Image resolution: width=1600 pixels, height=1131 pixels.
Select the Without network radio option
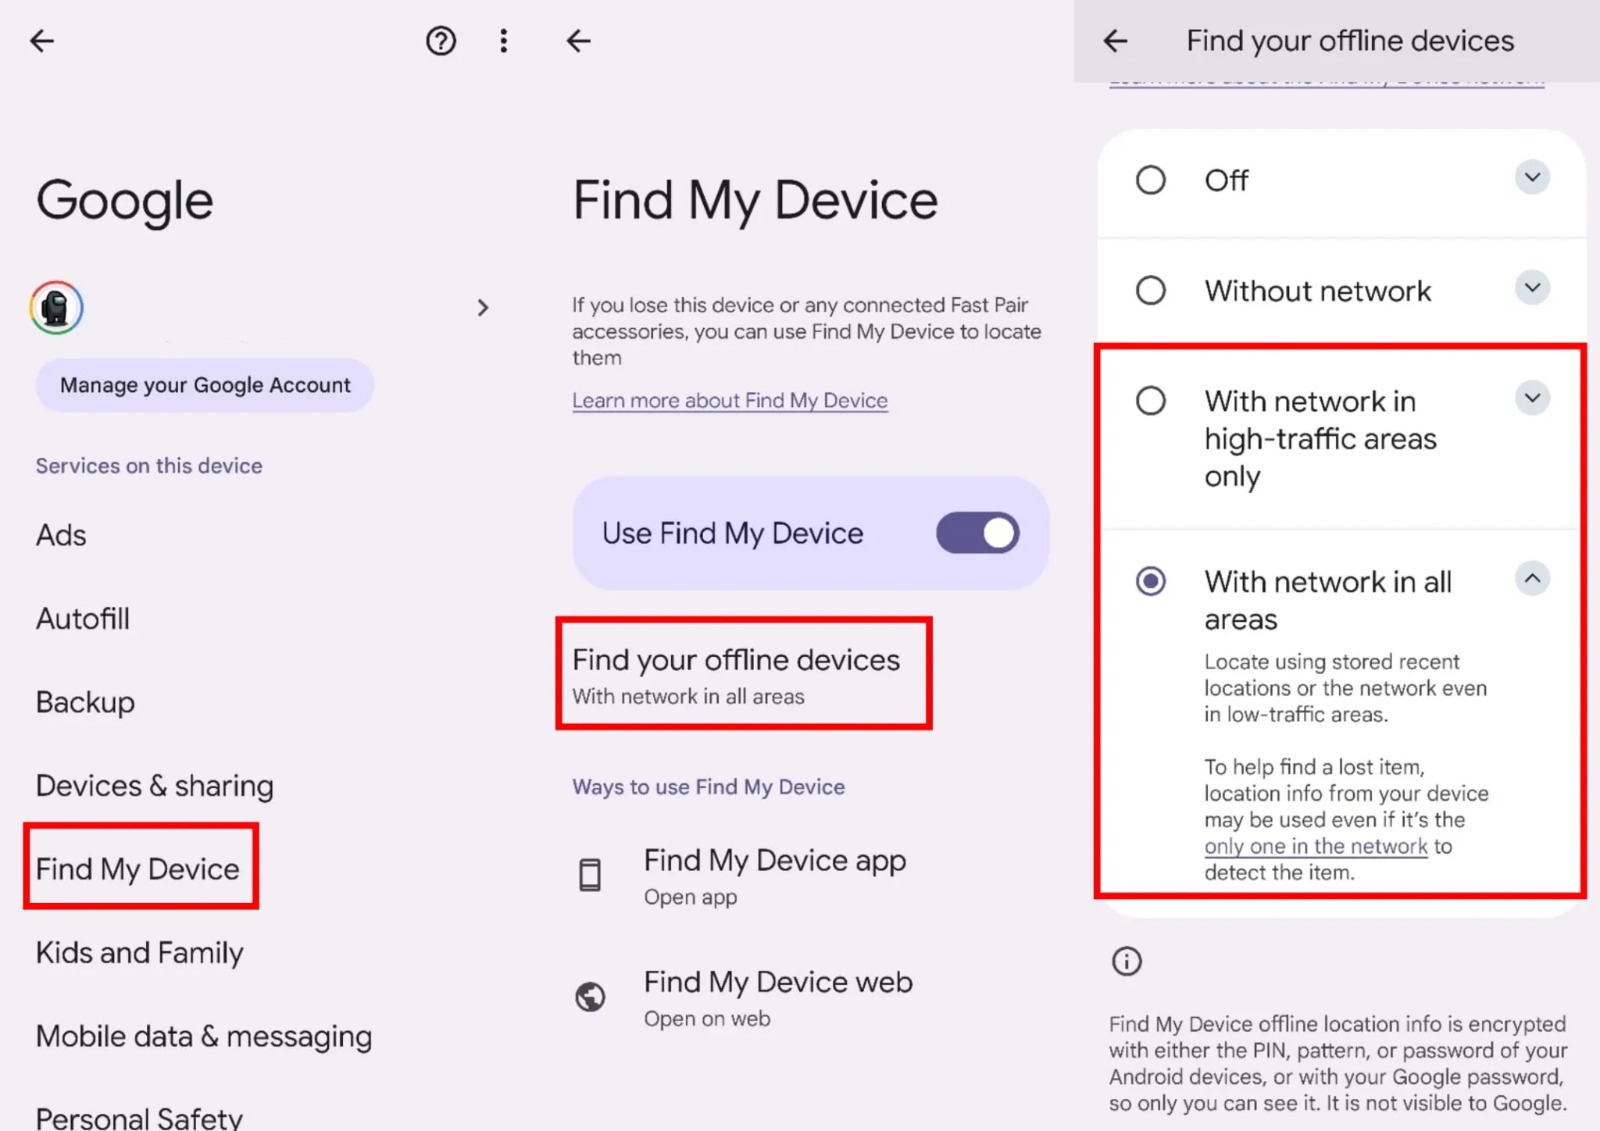(x=1151, y=290)
